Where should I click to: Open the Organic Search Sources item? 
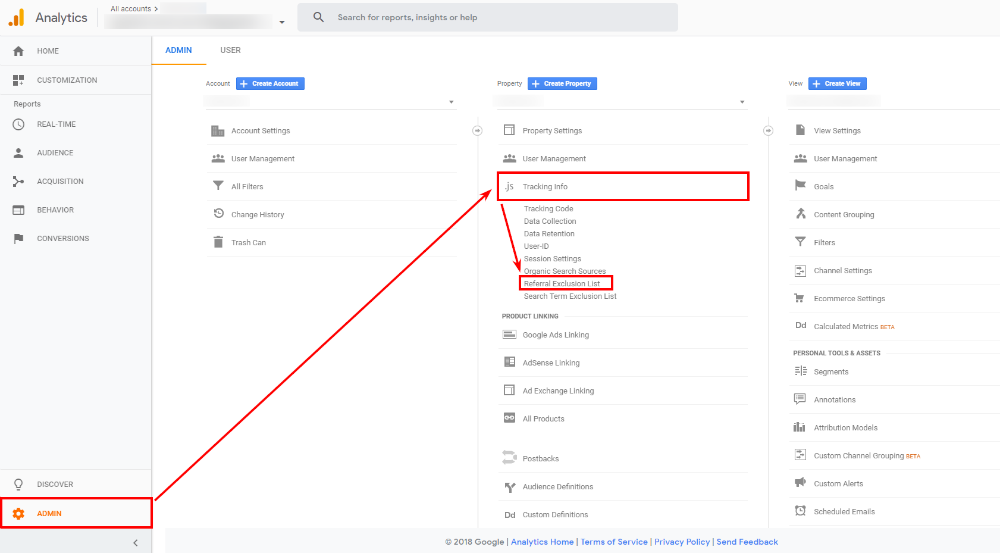coord(565,271)
